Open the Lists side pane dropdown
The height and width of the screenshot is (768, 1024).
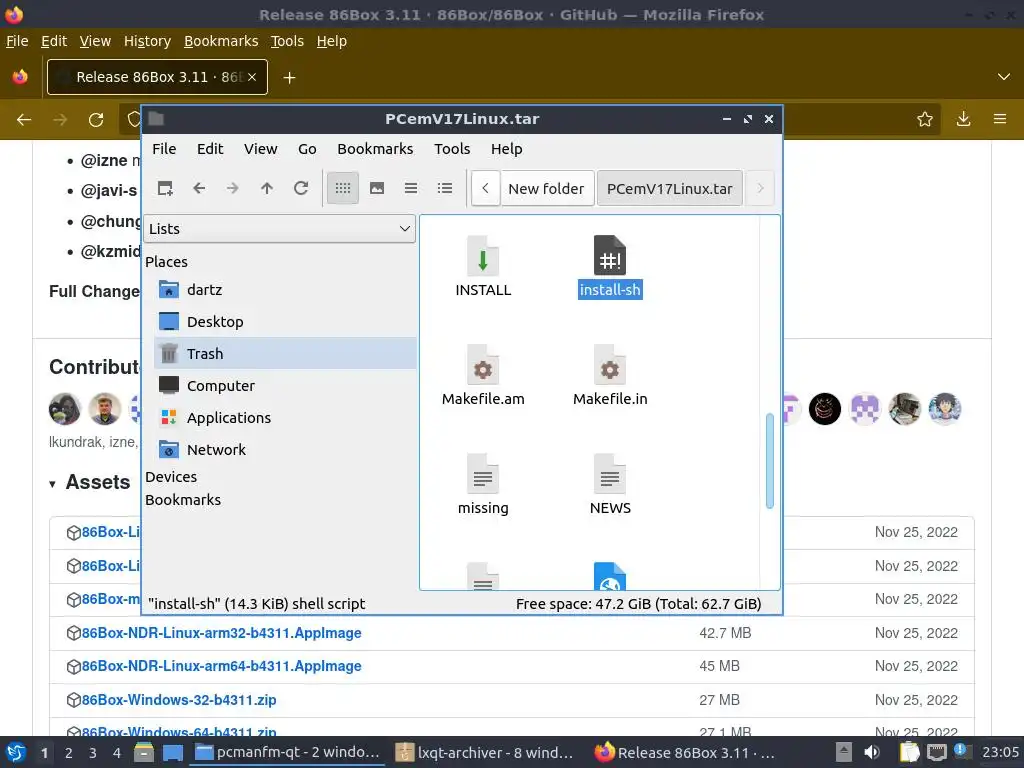(x=280, y=229)
